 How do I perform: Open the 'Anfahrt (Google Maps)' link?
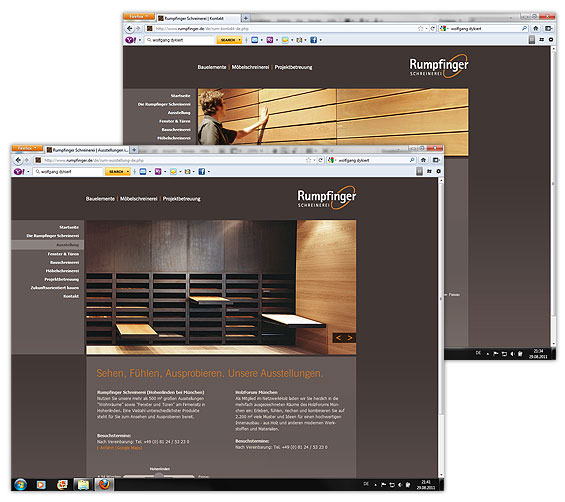[x=120, y=448]
